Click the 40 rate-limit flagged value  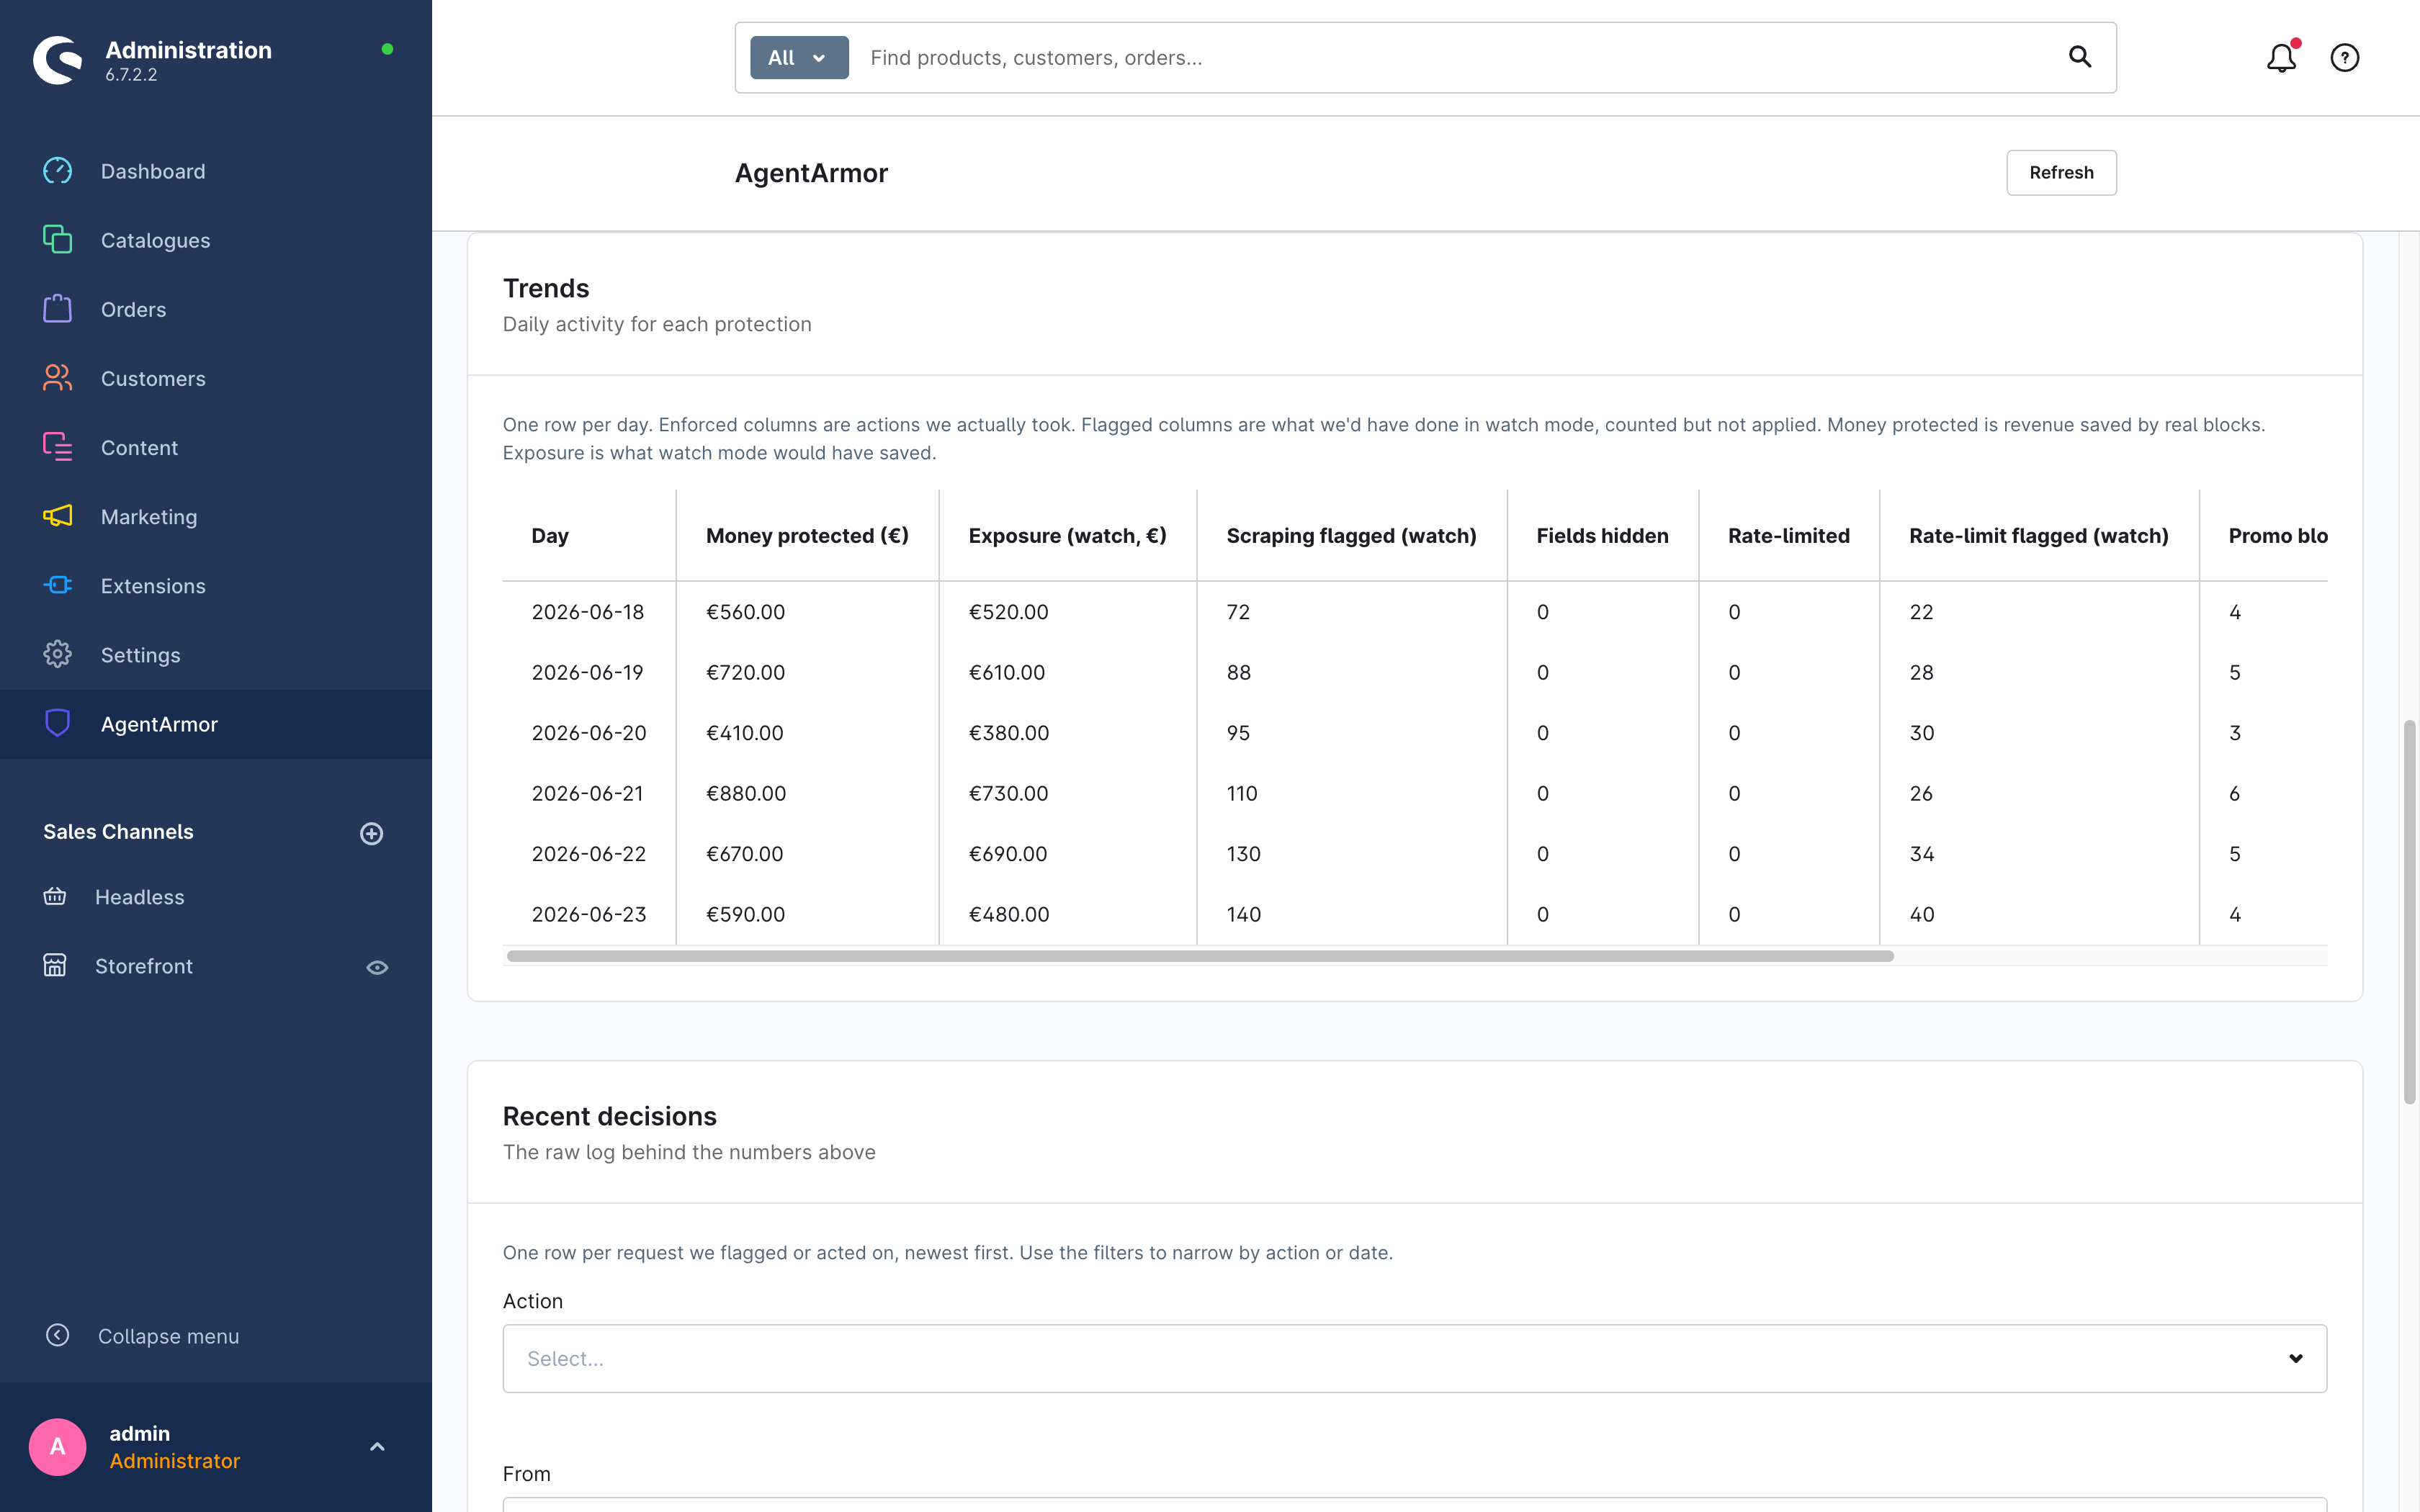1921,914
